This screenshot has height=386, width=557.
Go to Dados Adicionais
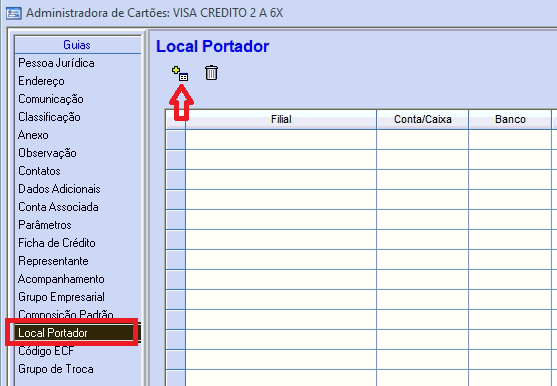click(x=59, y=189)
